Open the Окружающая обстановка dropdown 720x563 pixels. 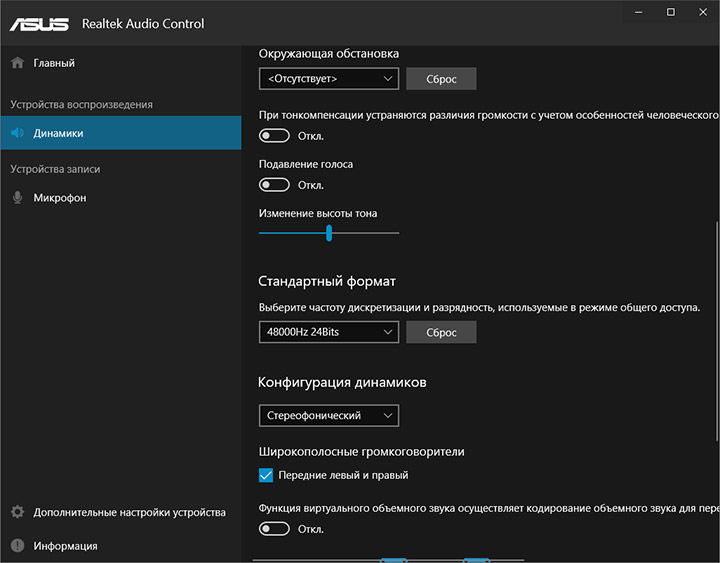tap(328, 78)
